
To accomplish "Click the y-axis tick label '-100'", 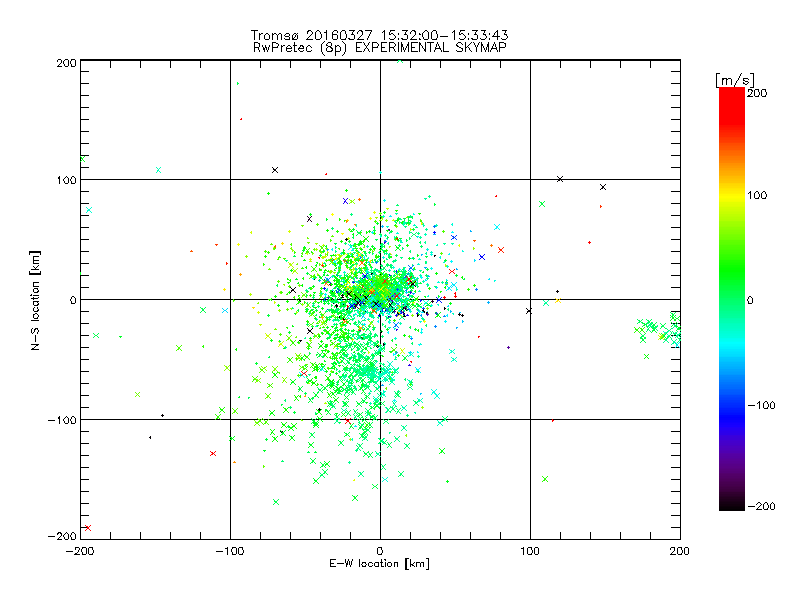I will [x=62, y=420].
